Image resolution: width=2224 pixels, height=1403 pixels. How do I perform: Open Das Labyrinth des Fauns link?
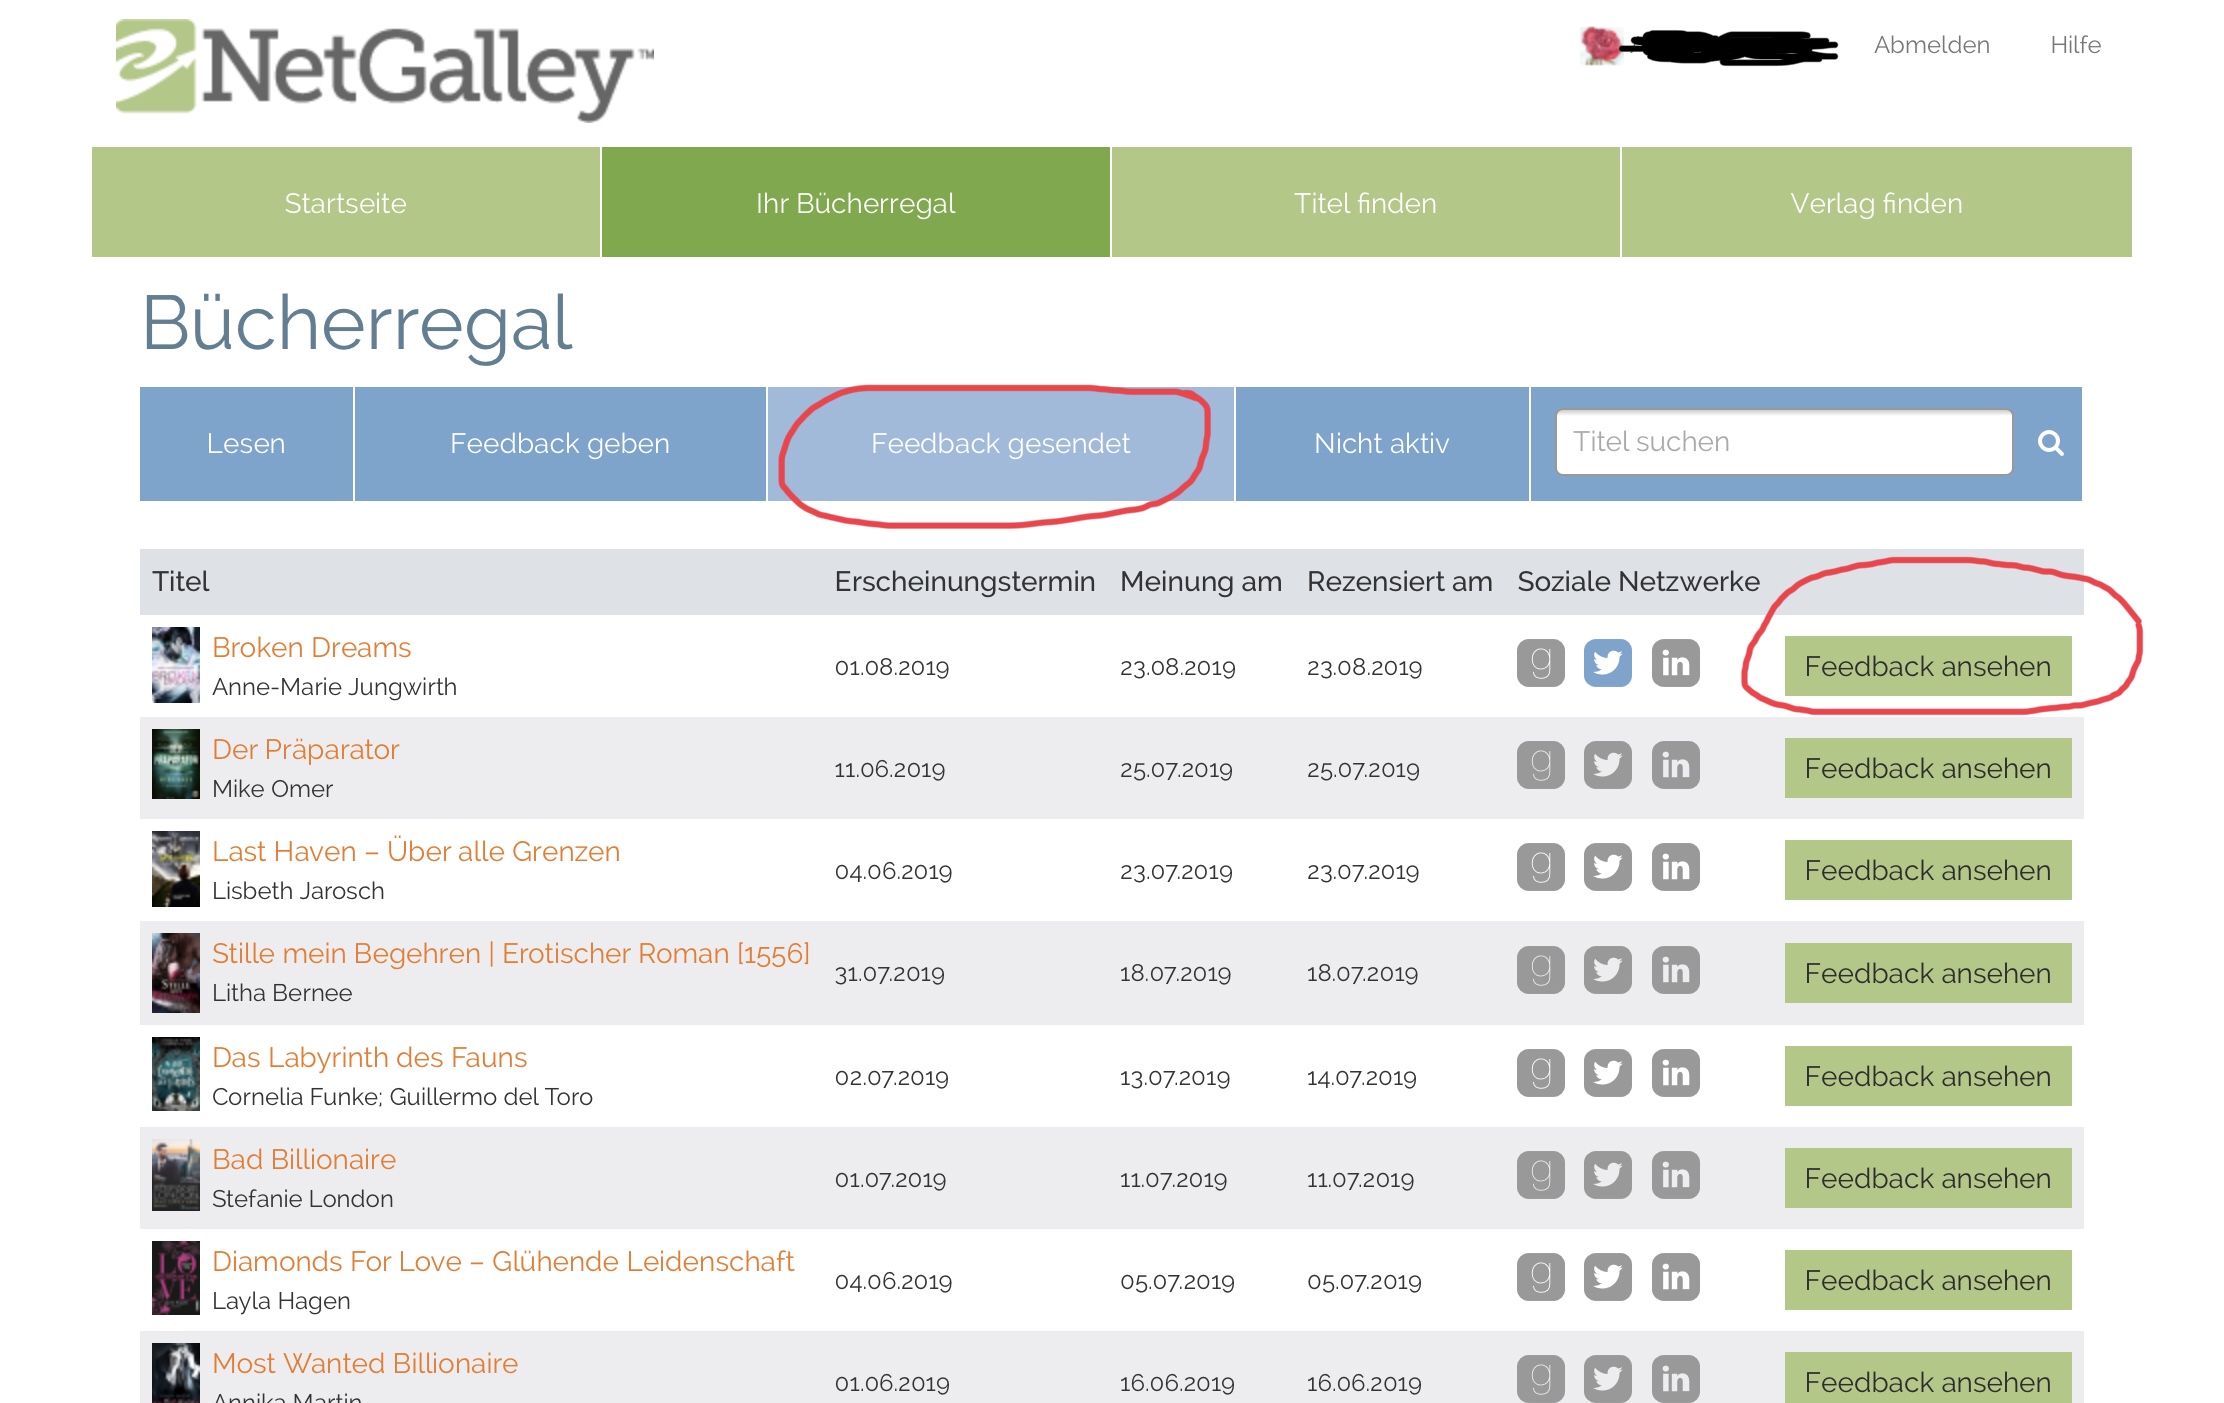[x=369, y=1058]
